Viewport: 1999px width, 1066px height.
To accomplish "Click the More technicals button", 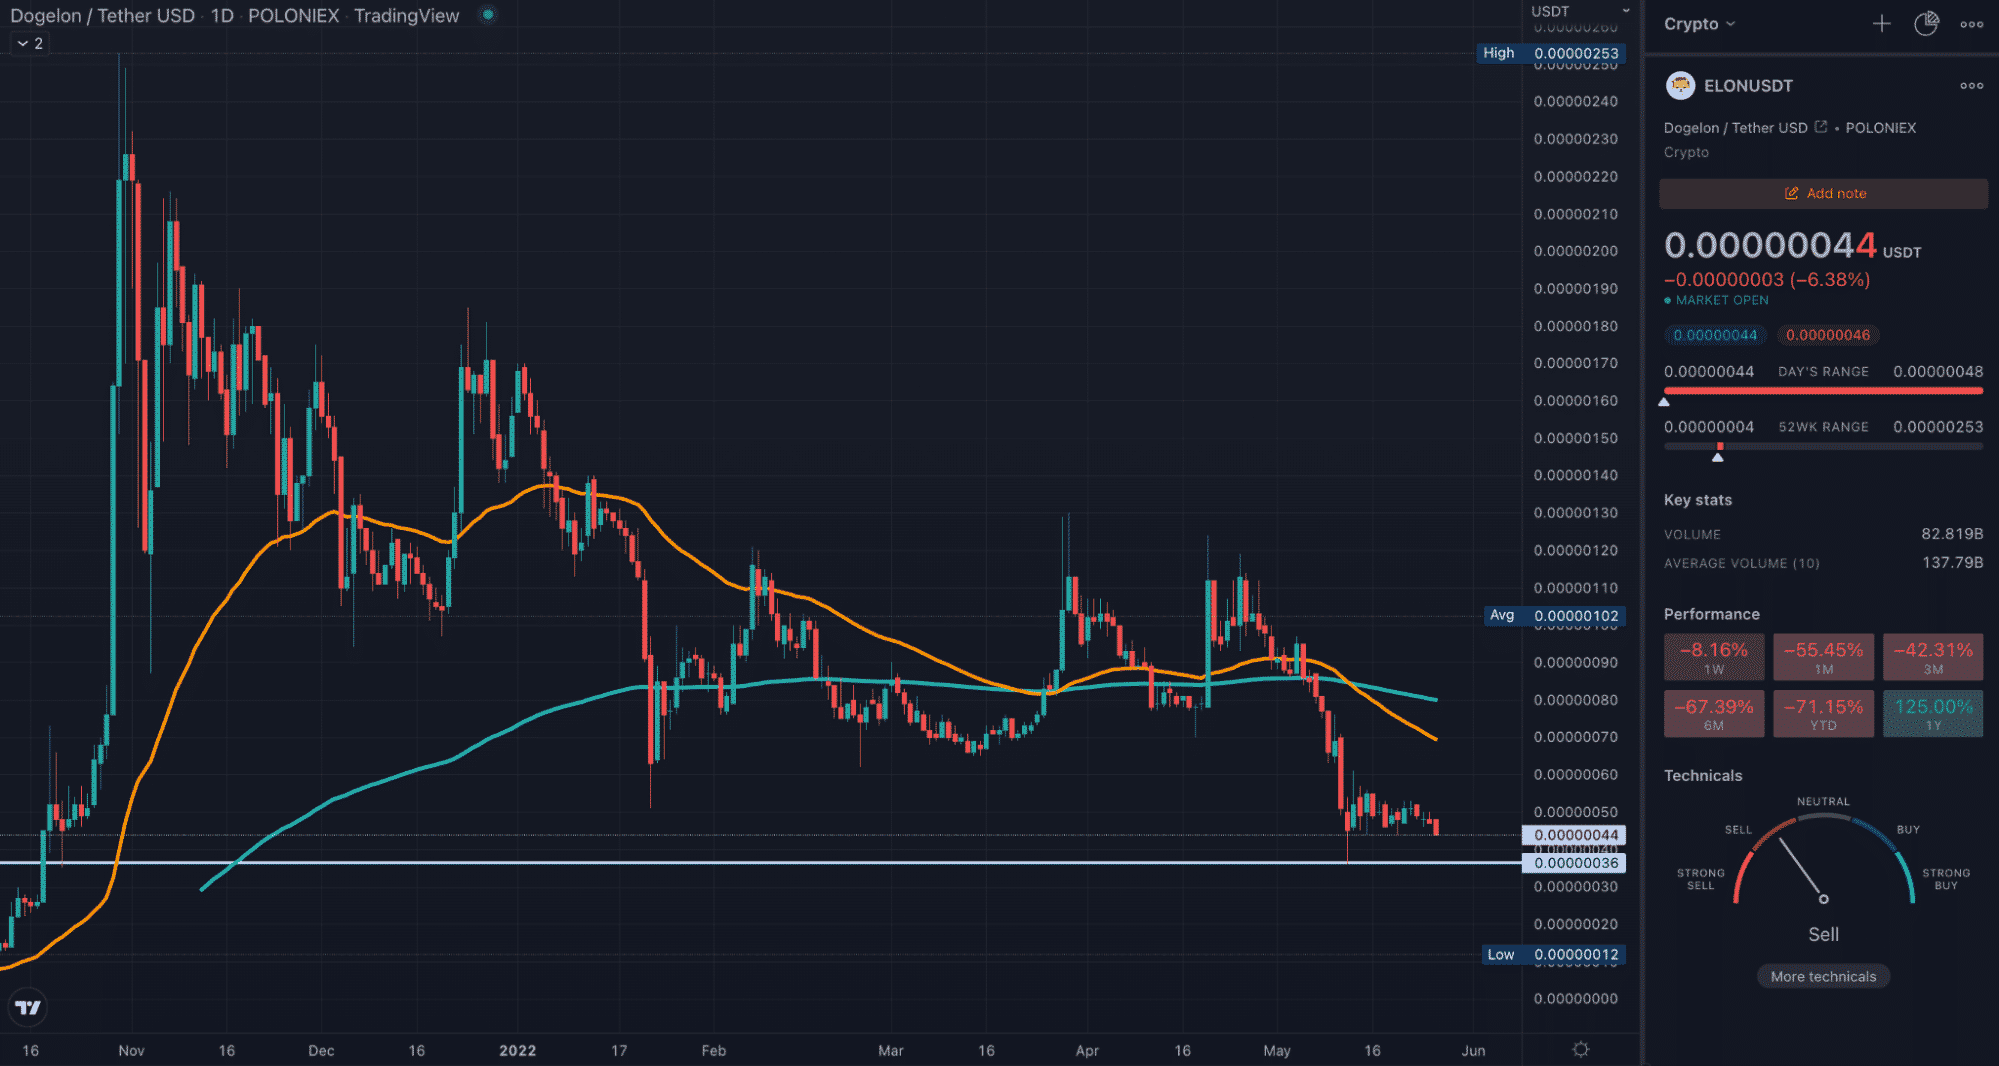I will (x=1823, y=976).
